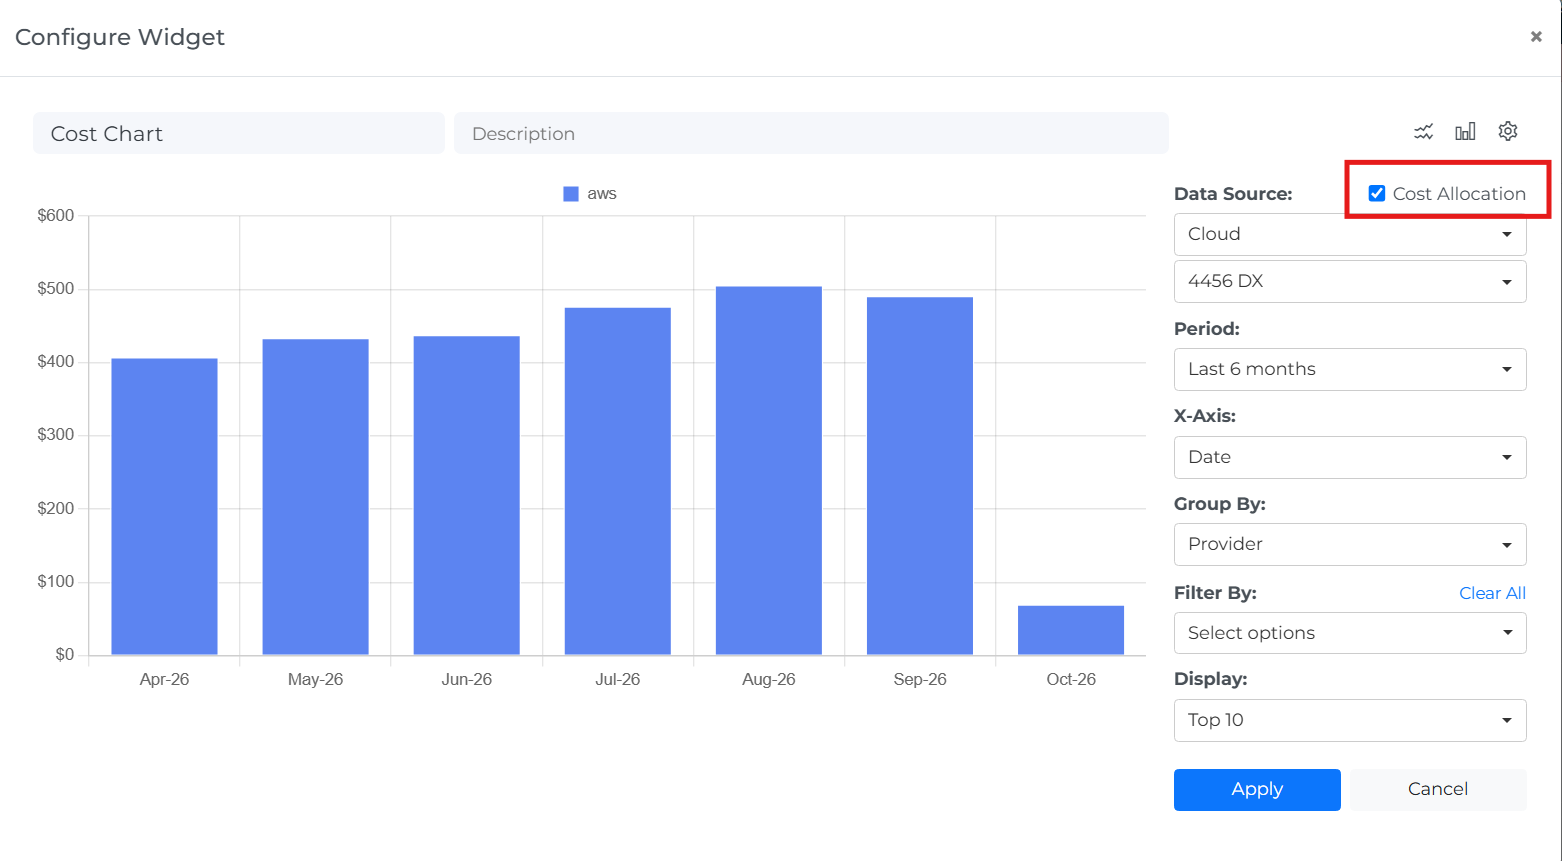Click the Cancel button

1438,789
